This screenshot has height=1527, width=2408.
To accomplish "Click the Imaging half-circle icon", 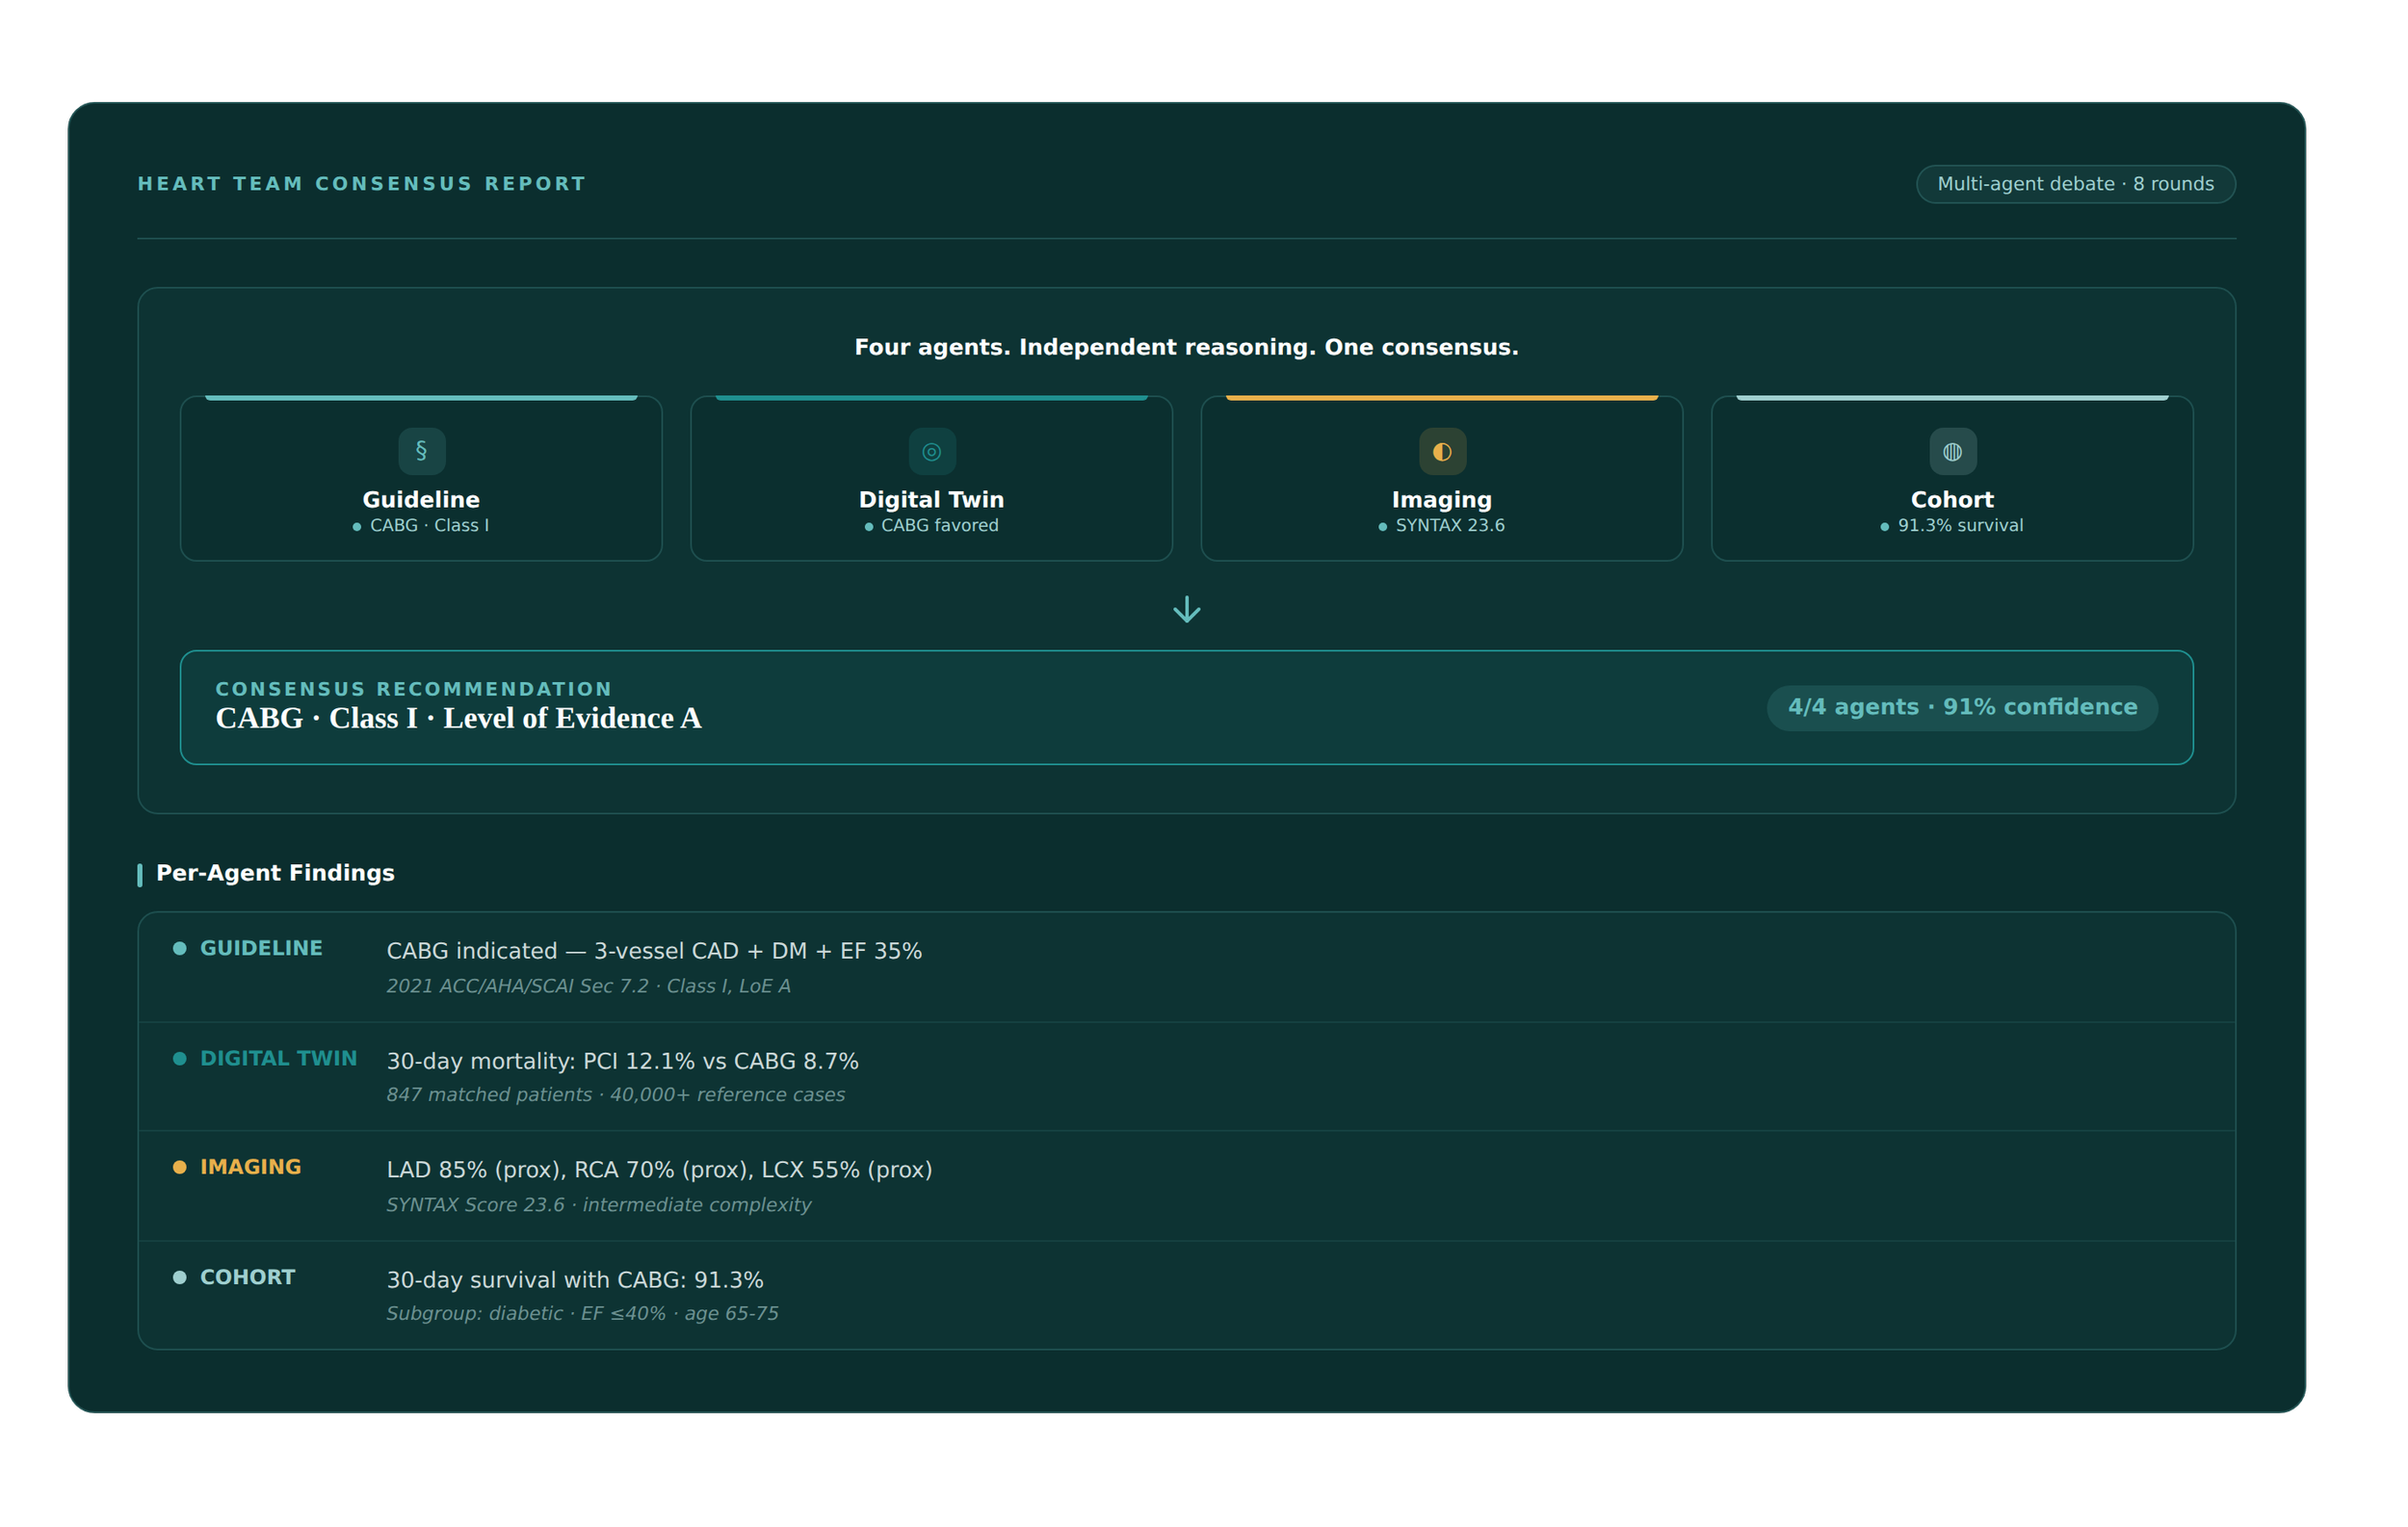I will [1441, 451].
